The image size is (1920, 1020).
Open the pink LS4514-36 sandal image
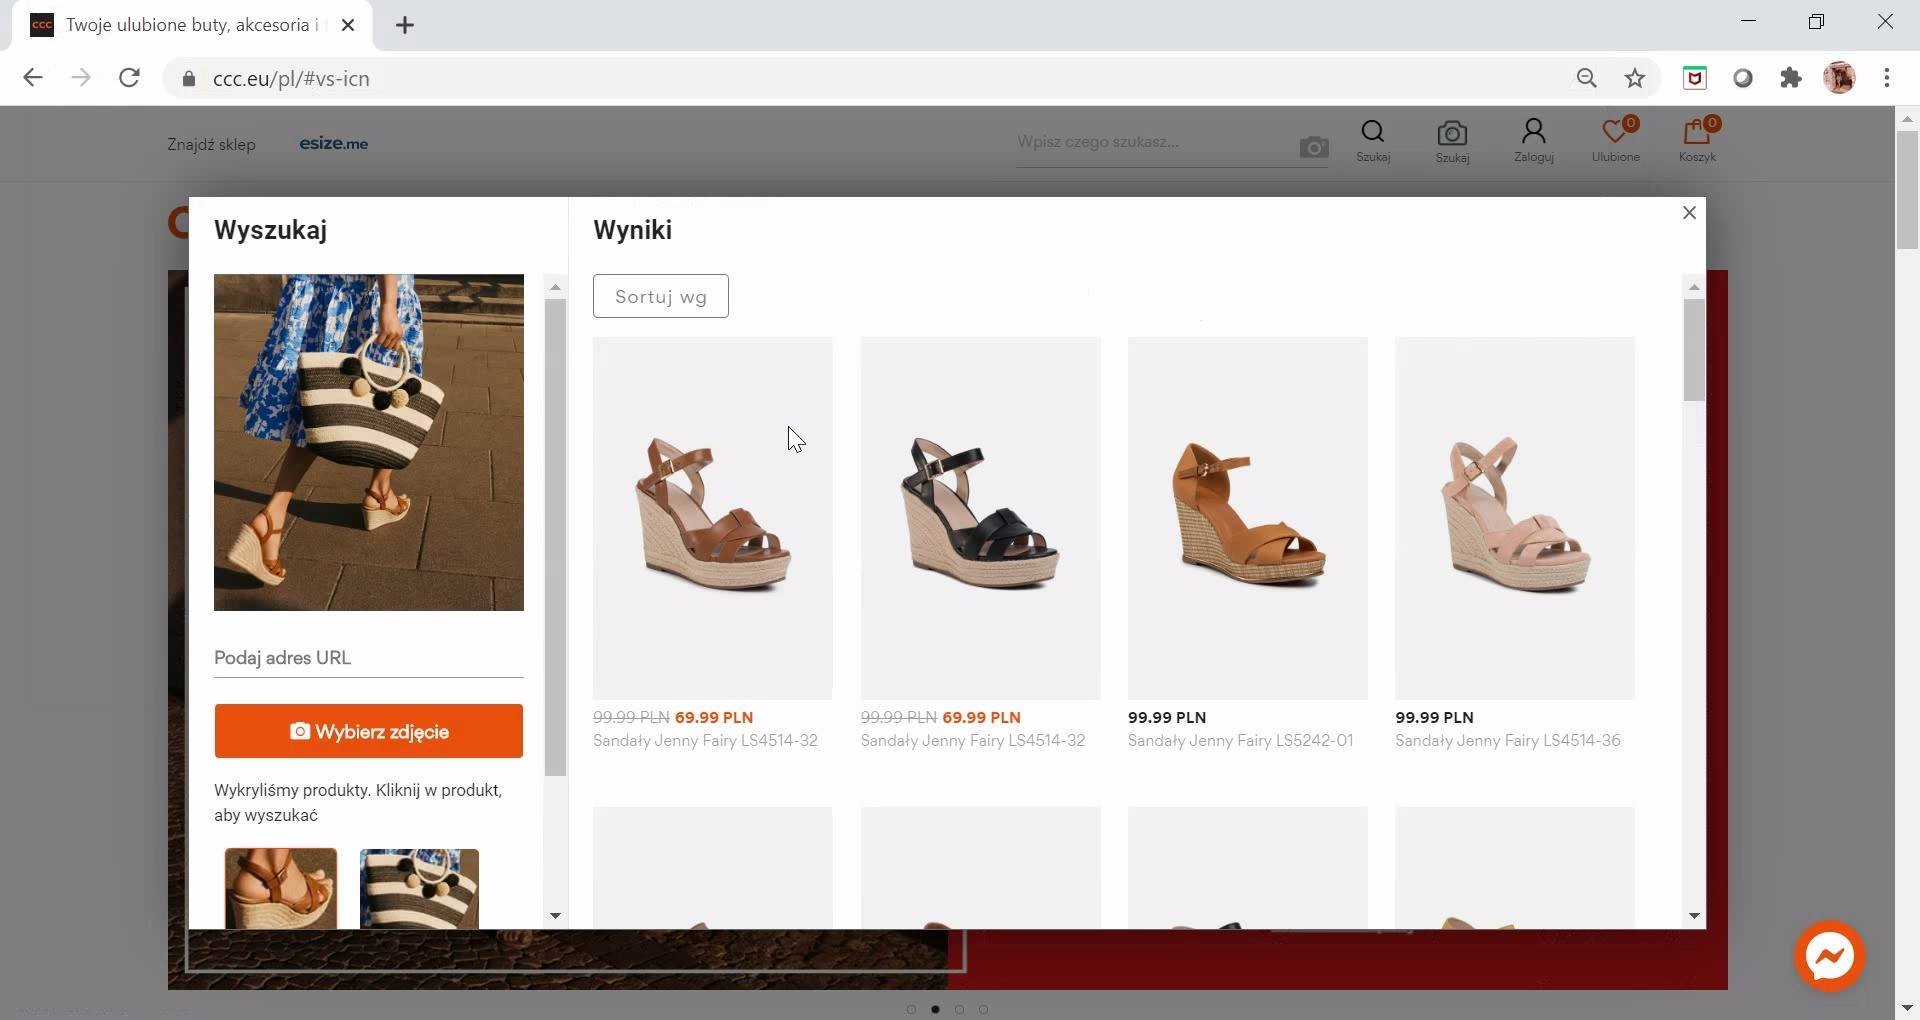[x=1515, y=518]
